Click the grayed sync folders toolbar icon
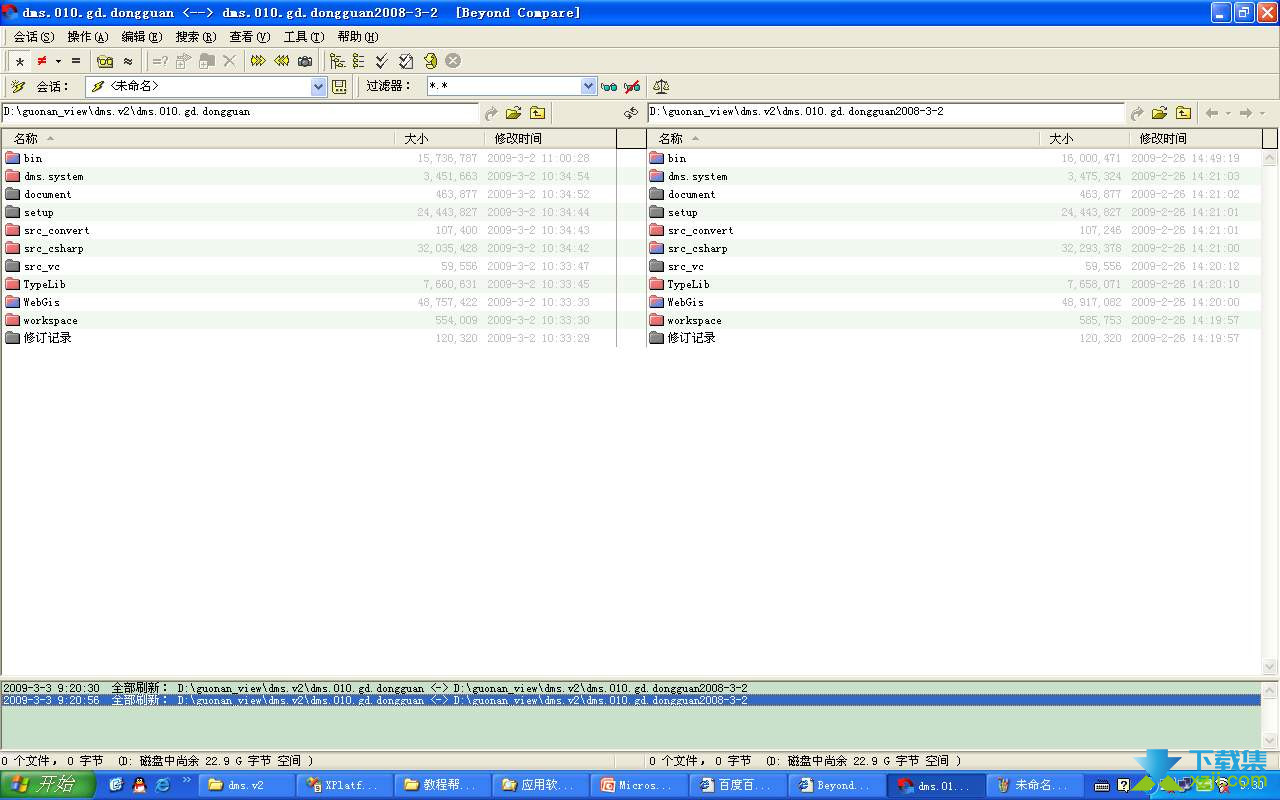This screenshot has width=1280, height=800. click(207, 61)
